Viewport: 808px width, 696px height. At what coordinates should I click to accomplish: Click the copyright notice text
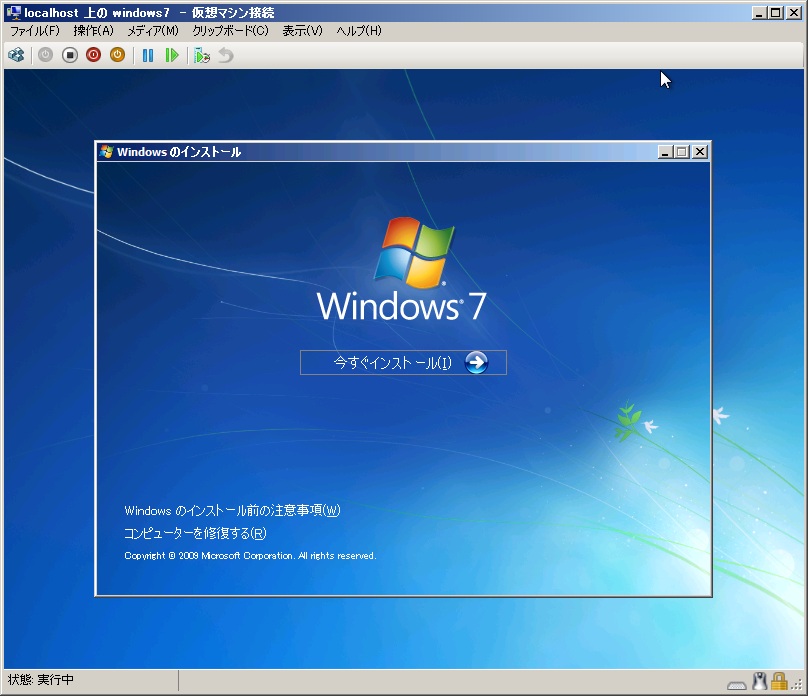tap(250, 556)
